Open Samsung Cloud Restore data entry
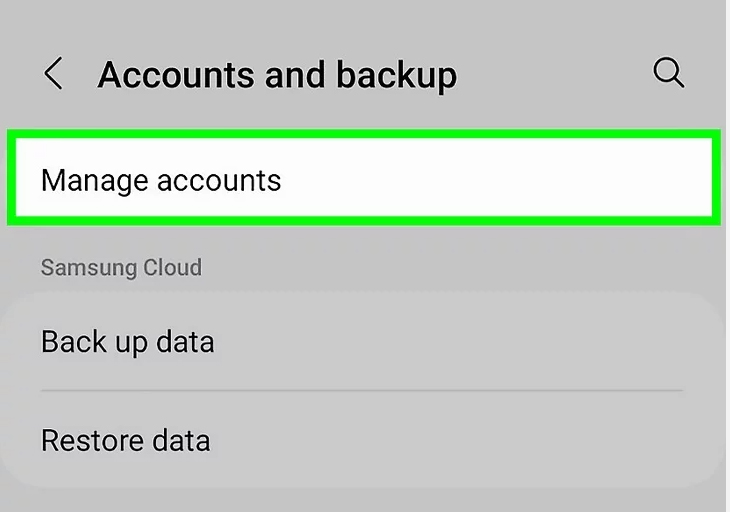 364,440
